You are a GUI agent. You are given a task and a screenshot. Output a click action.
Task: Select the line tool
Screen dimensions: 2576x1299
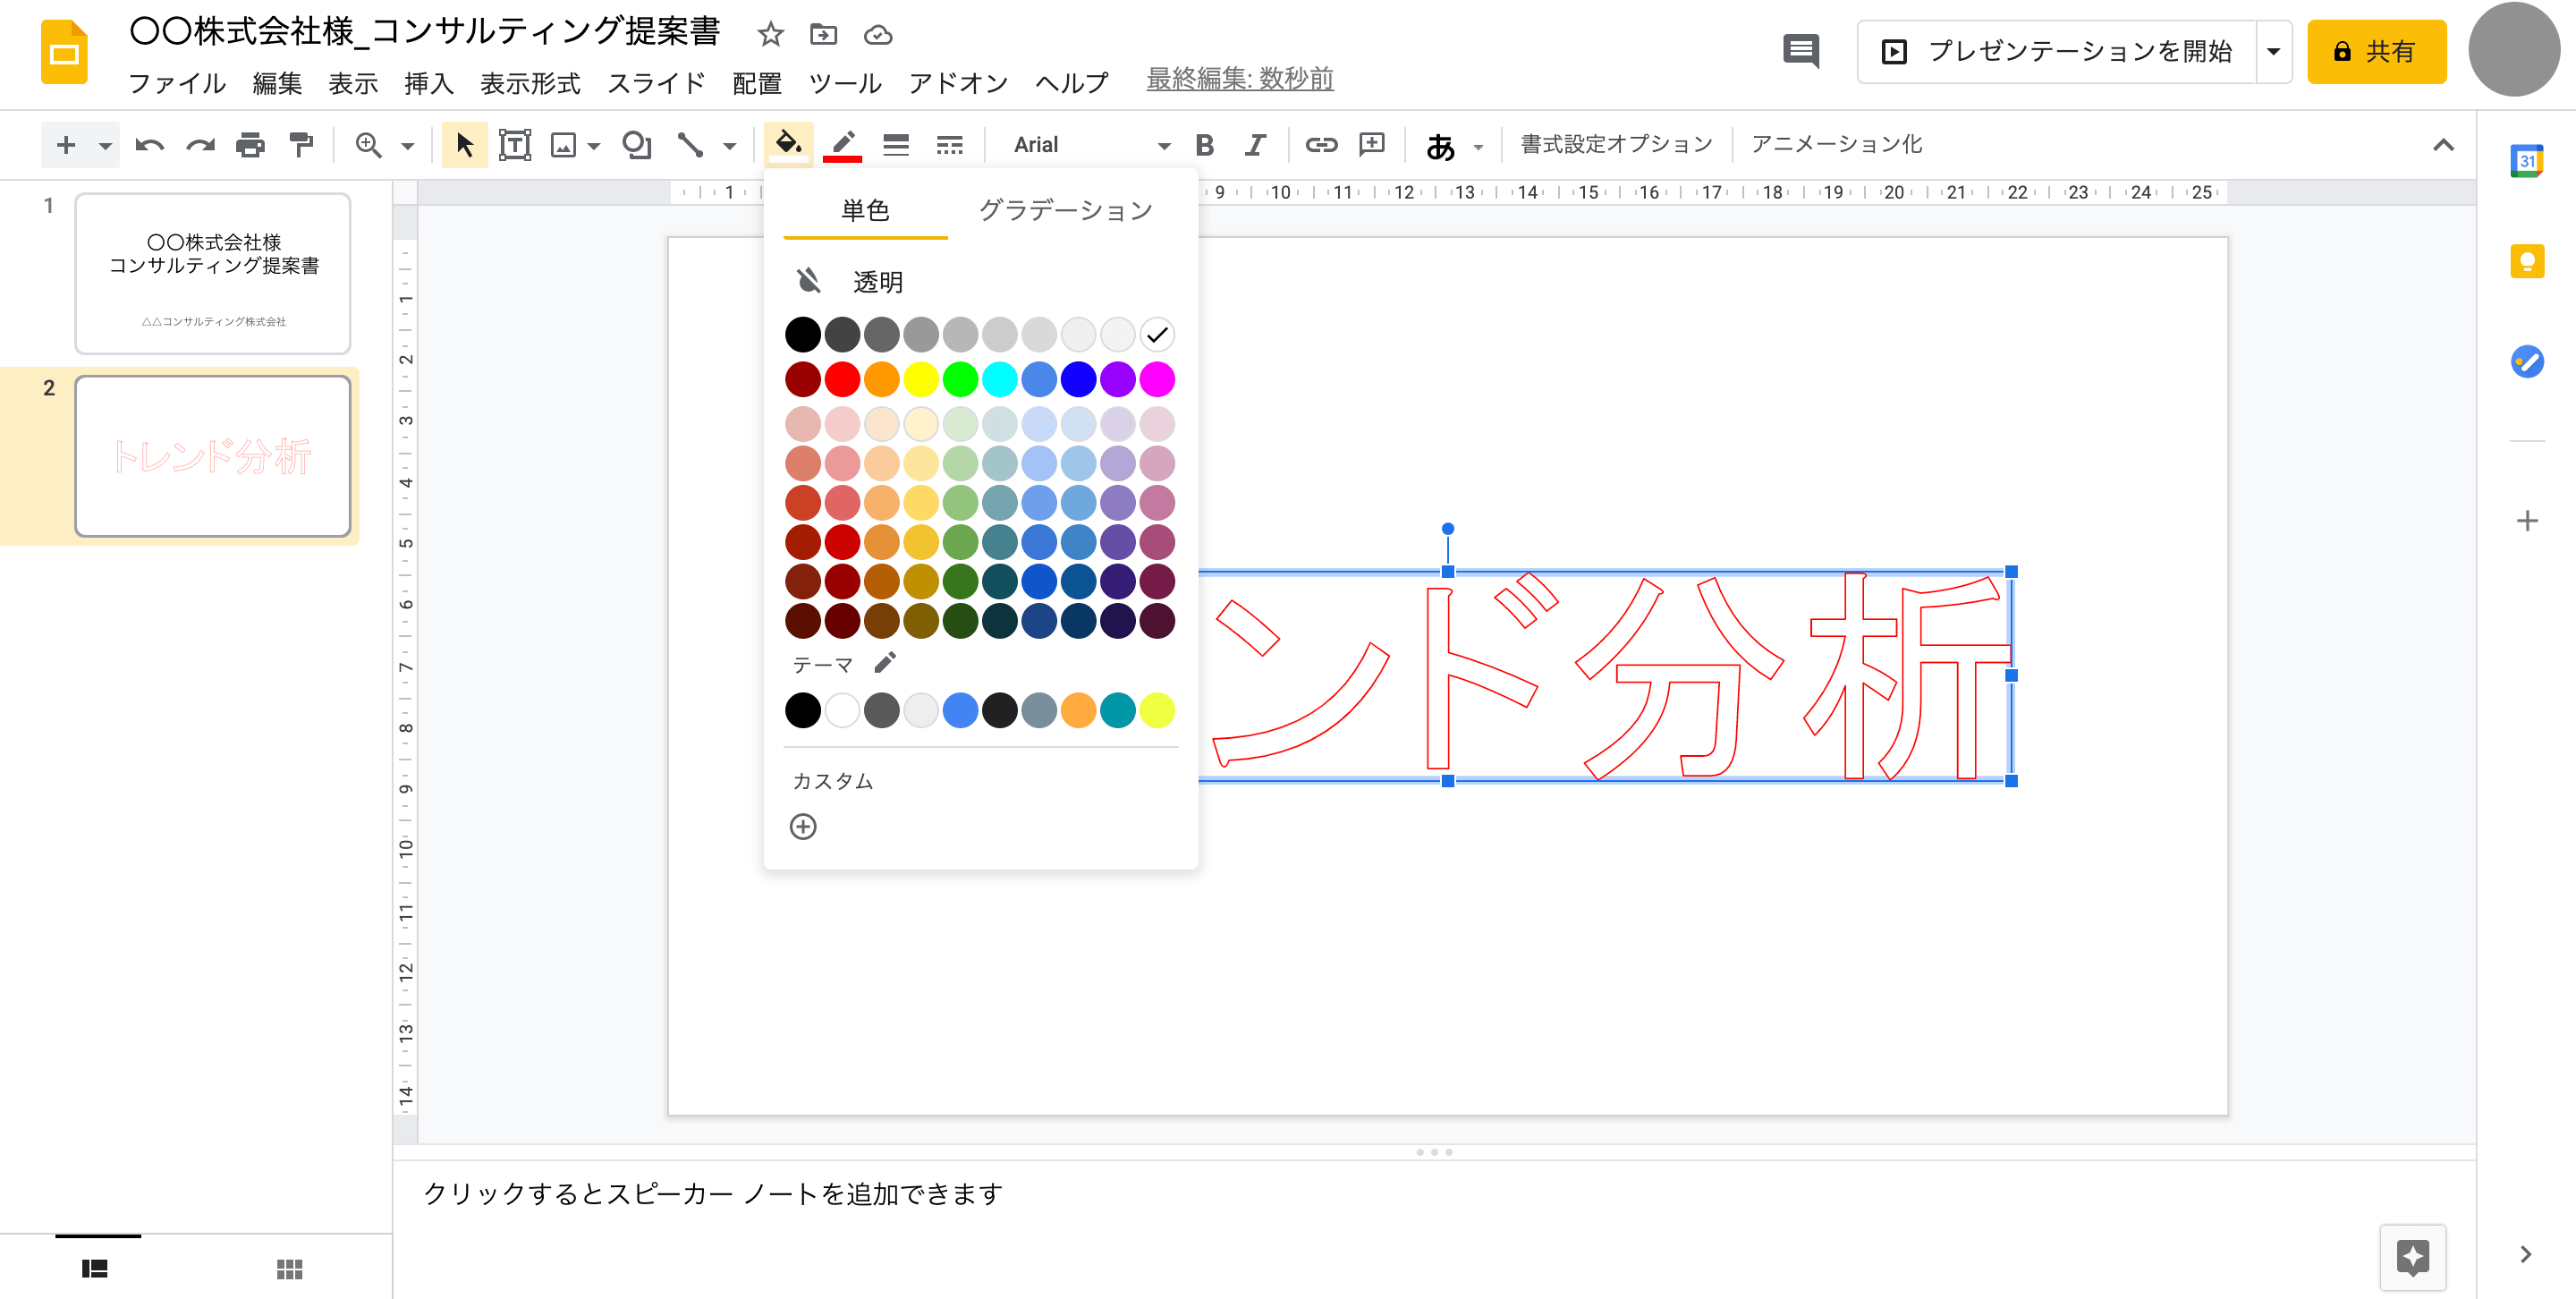pyautogui.click(x=690, y=145)
